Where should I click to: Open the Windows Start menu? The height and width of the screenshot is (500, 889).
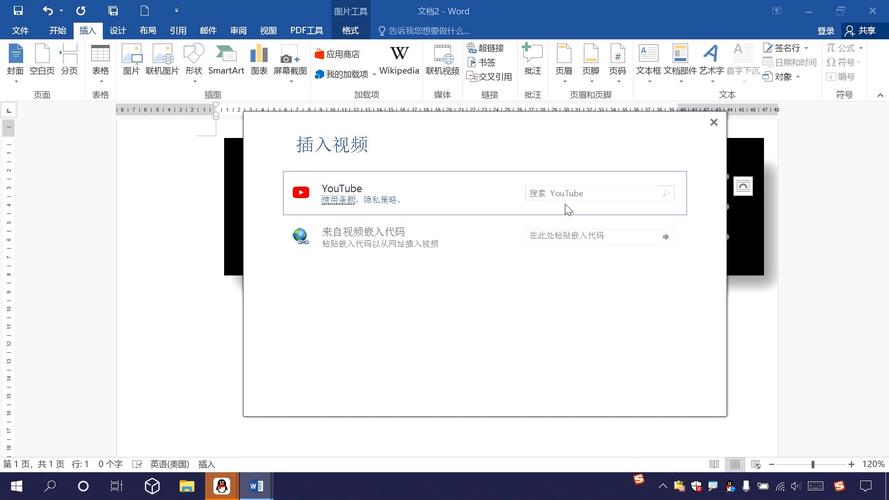point(16,486)
